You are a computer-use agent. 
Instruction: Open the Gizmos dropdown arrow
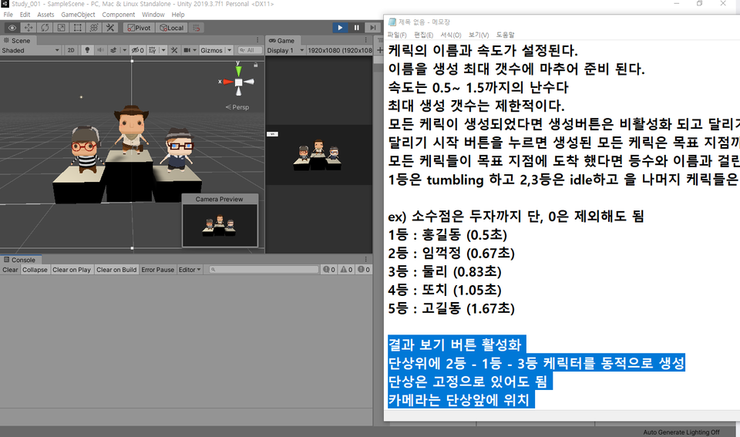229,50
